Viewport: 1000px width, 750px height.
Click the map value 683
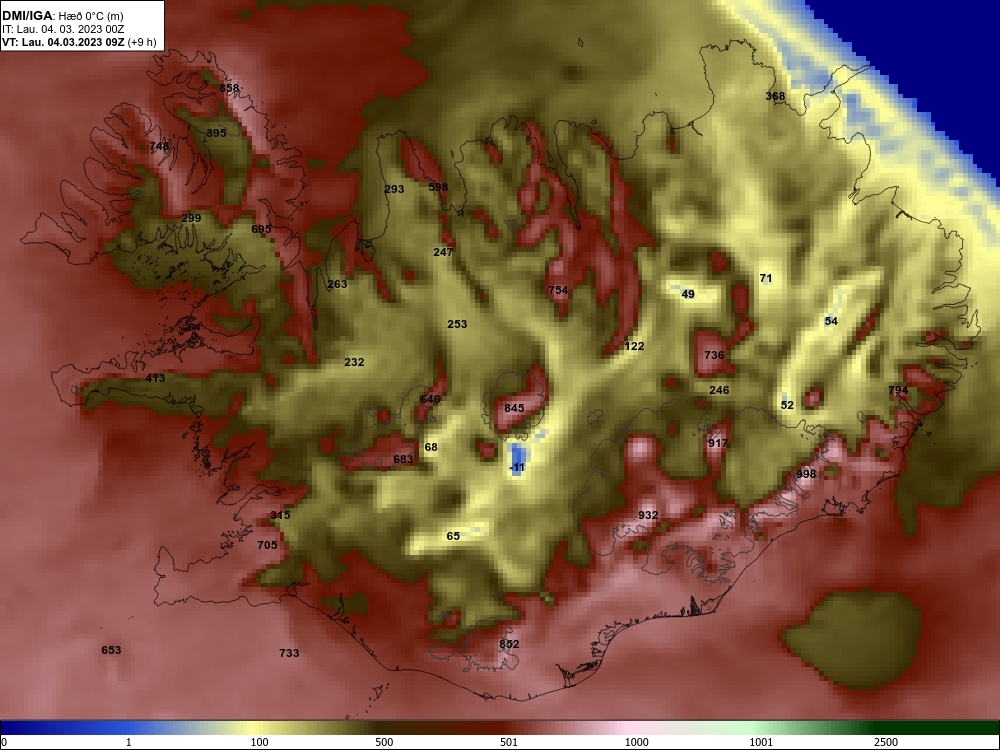point(403,459)
